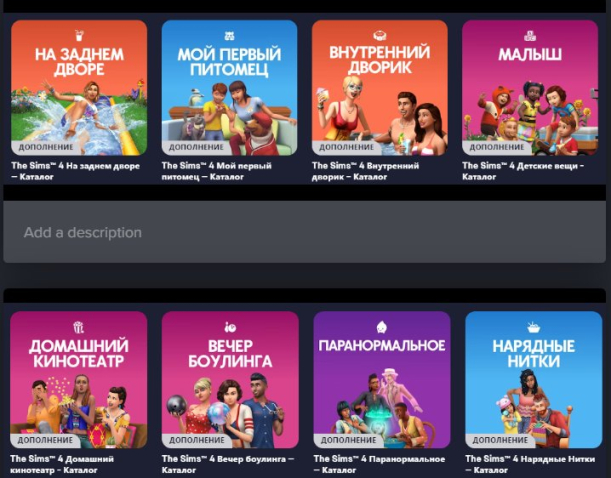
Task: Open The Sims 4 Детские вещи – Каталог link
Action: 523,171
